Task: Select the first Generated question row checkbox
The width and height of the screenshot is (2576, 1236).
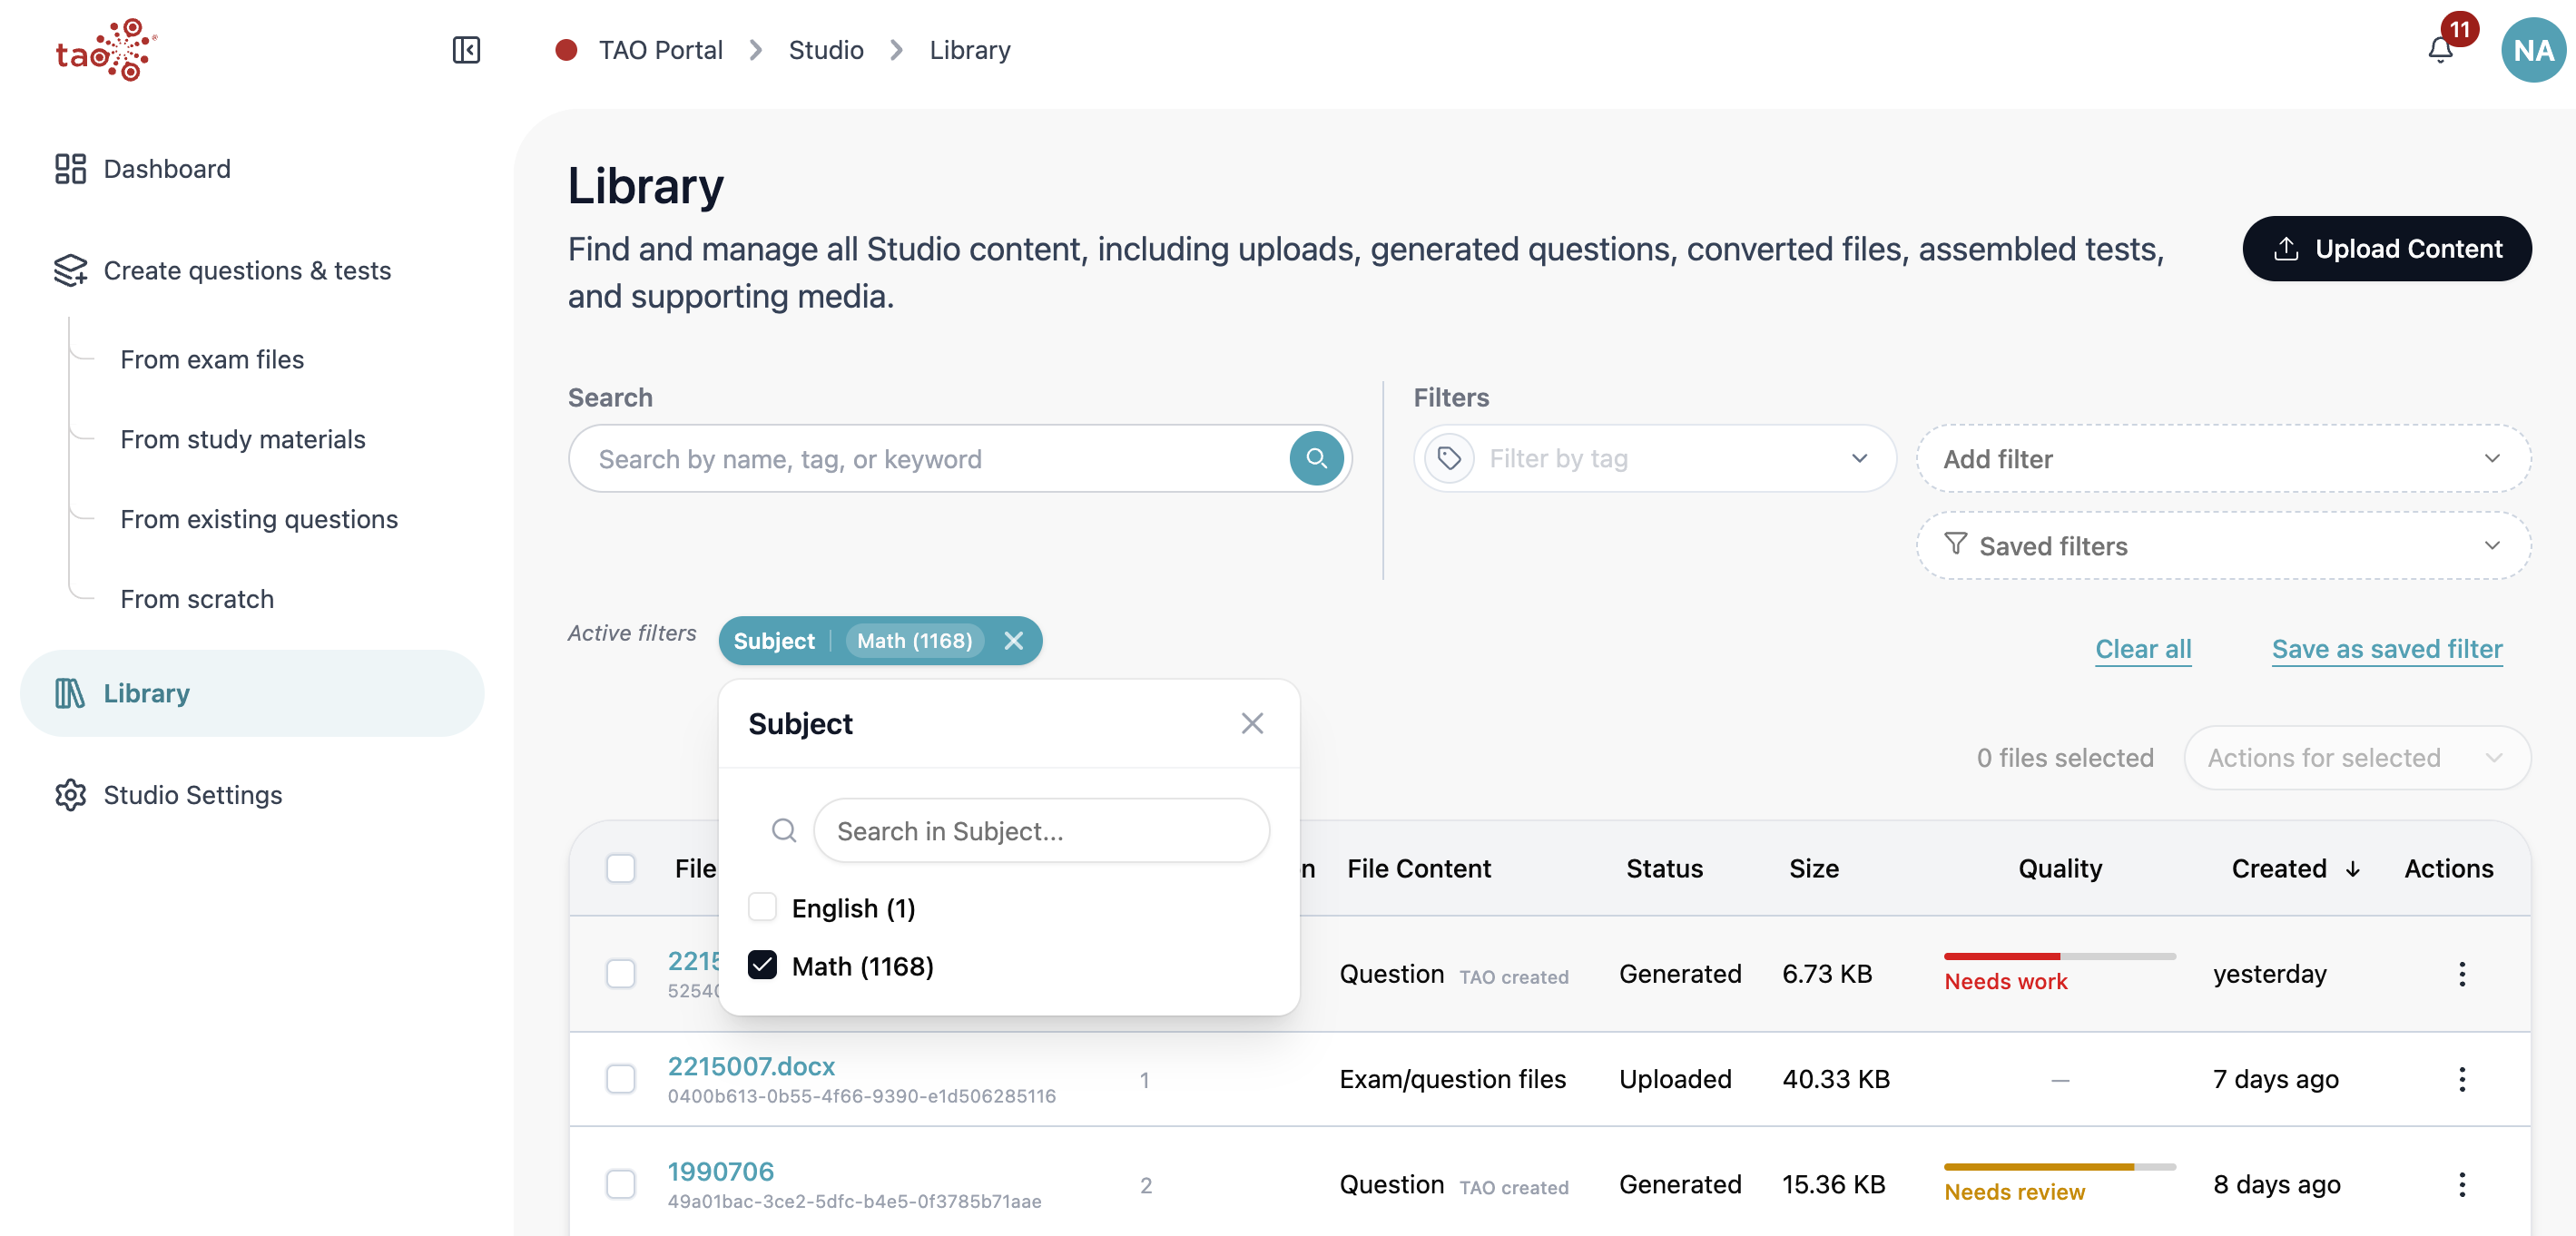Action: click(621, 974)
